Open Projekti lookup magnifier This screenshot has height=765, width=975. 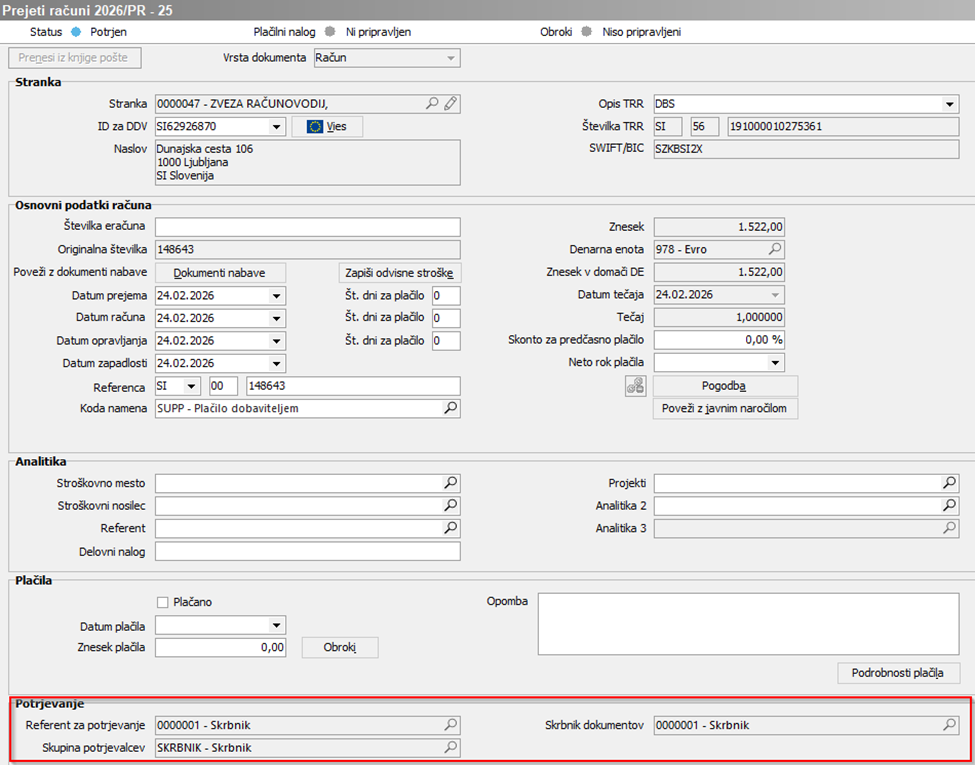tap(950, 483)
